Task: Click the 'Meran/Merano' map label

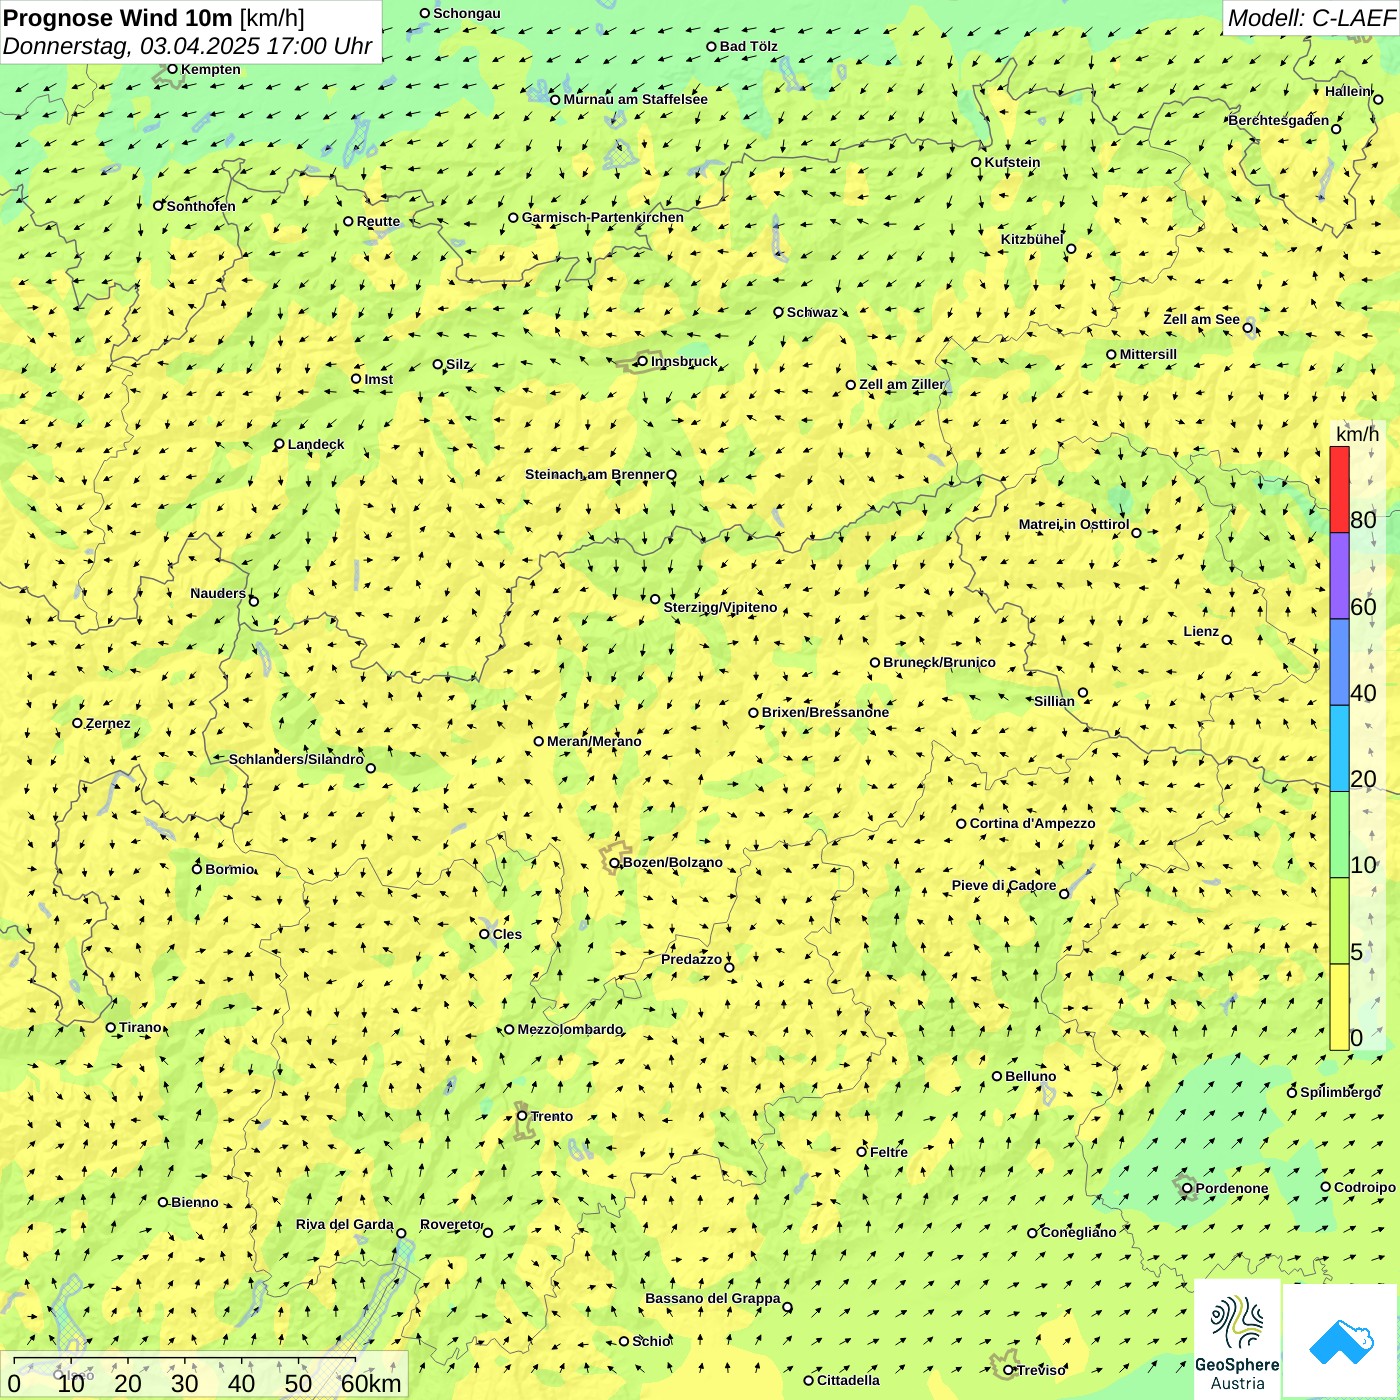Action: point(594,741)
